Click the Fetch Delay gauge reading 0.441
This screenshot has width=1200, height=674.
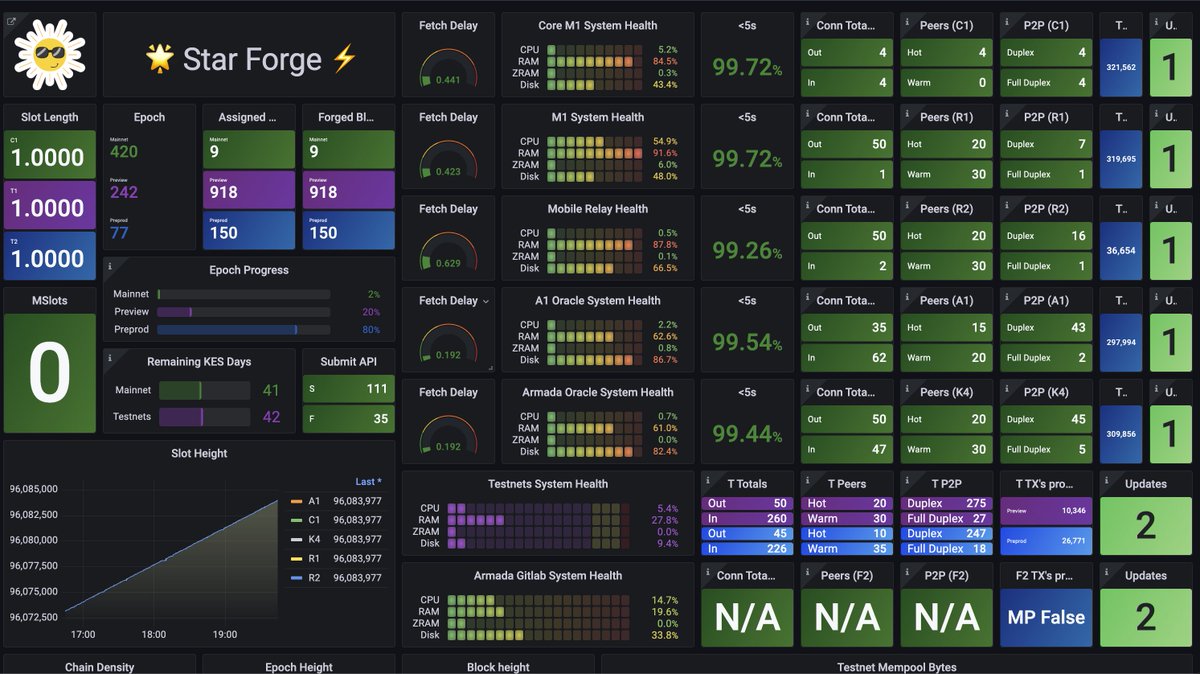[x=448, y=68]
